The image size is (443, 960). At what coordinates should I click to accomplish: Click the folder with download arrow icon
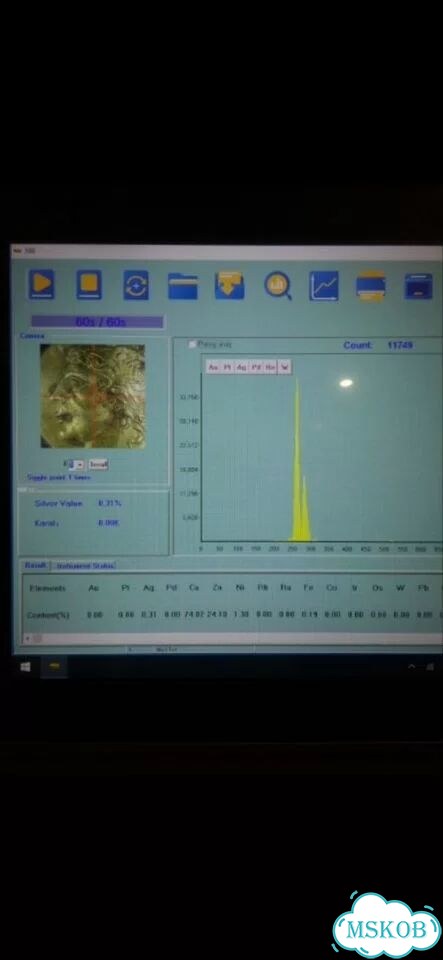[229, 286]
